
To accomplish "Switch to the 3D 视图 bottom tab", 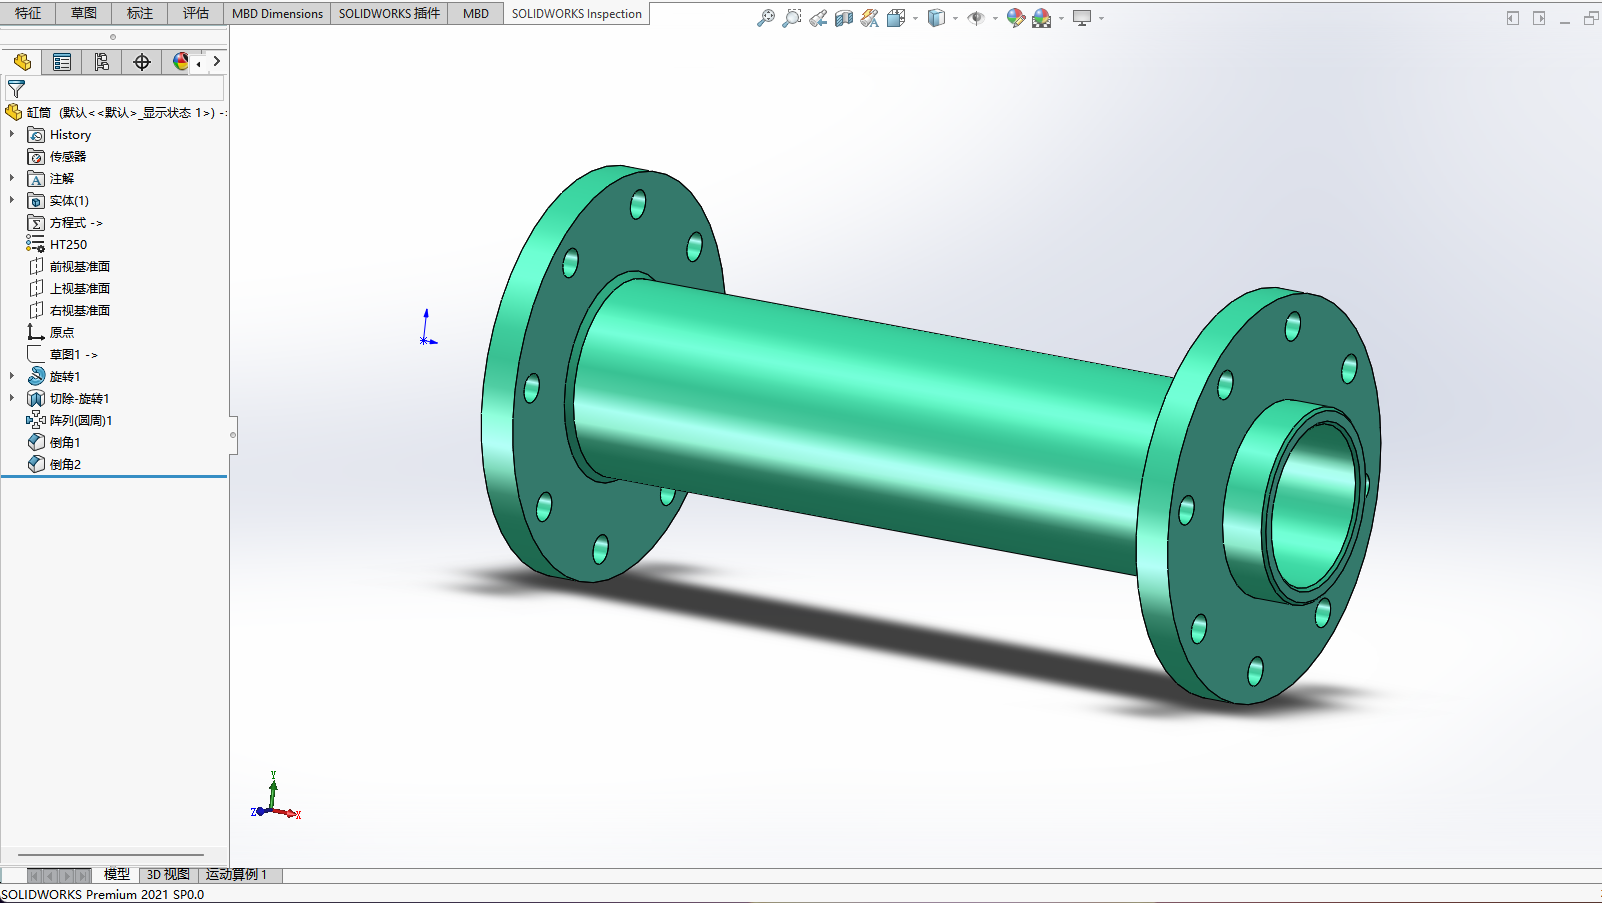I will point(168,874).
